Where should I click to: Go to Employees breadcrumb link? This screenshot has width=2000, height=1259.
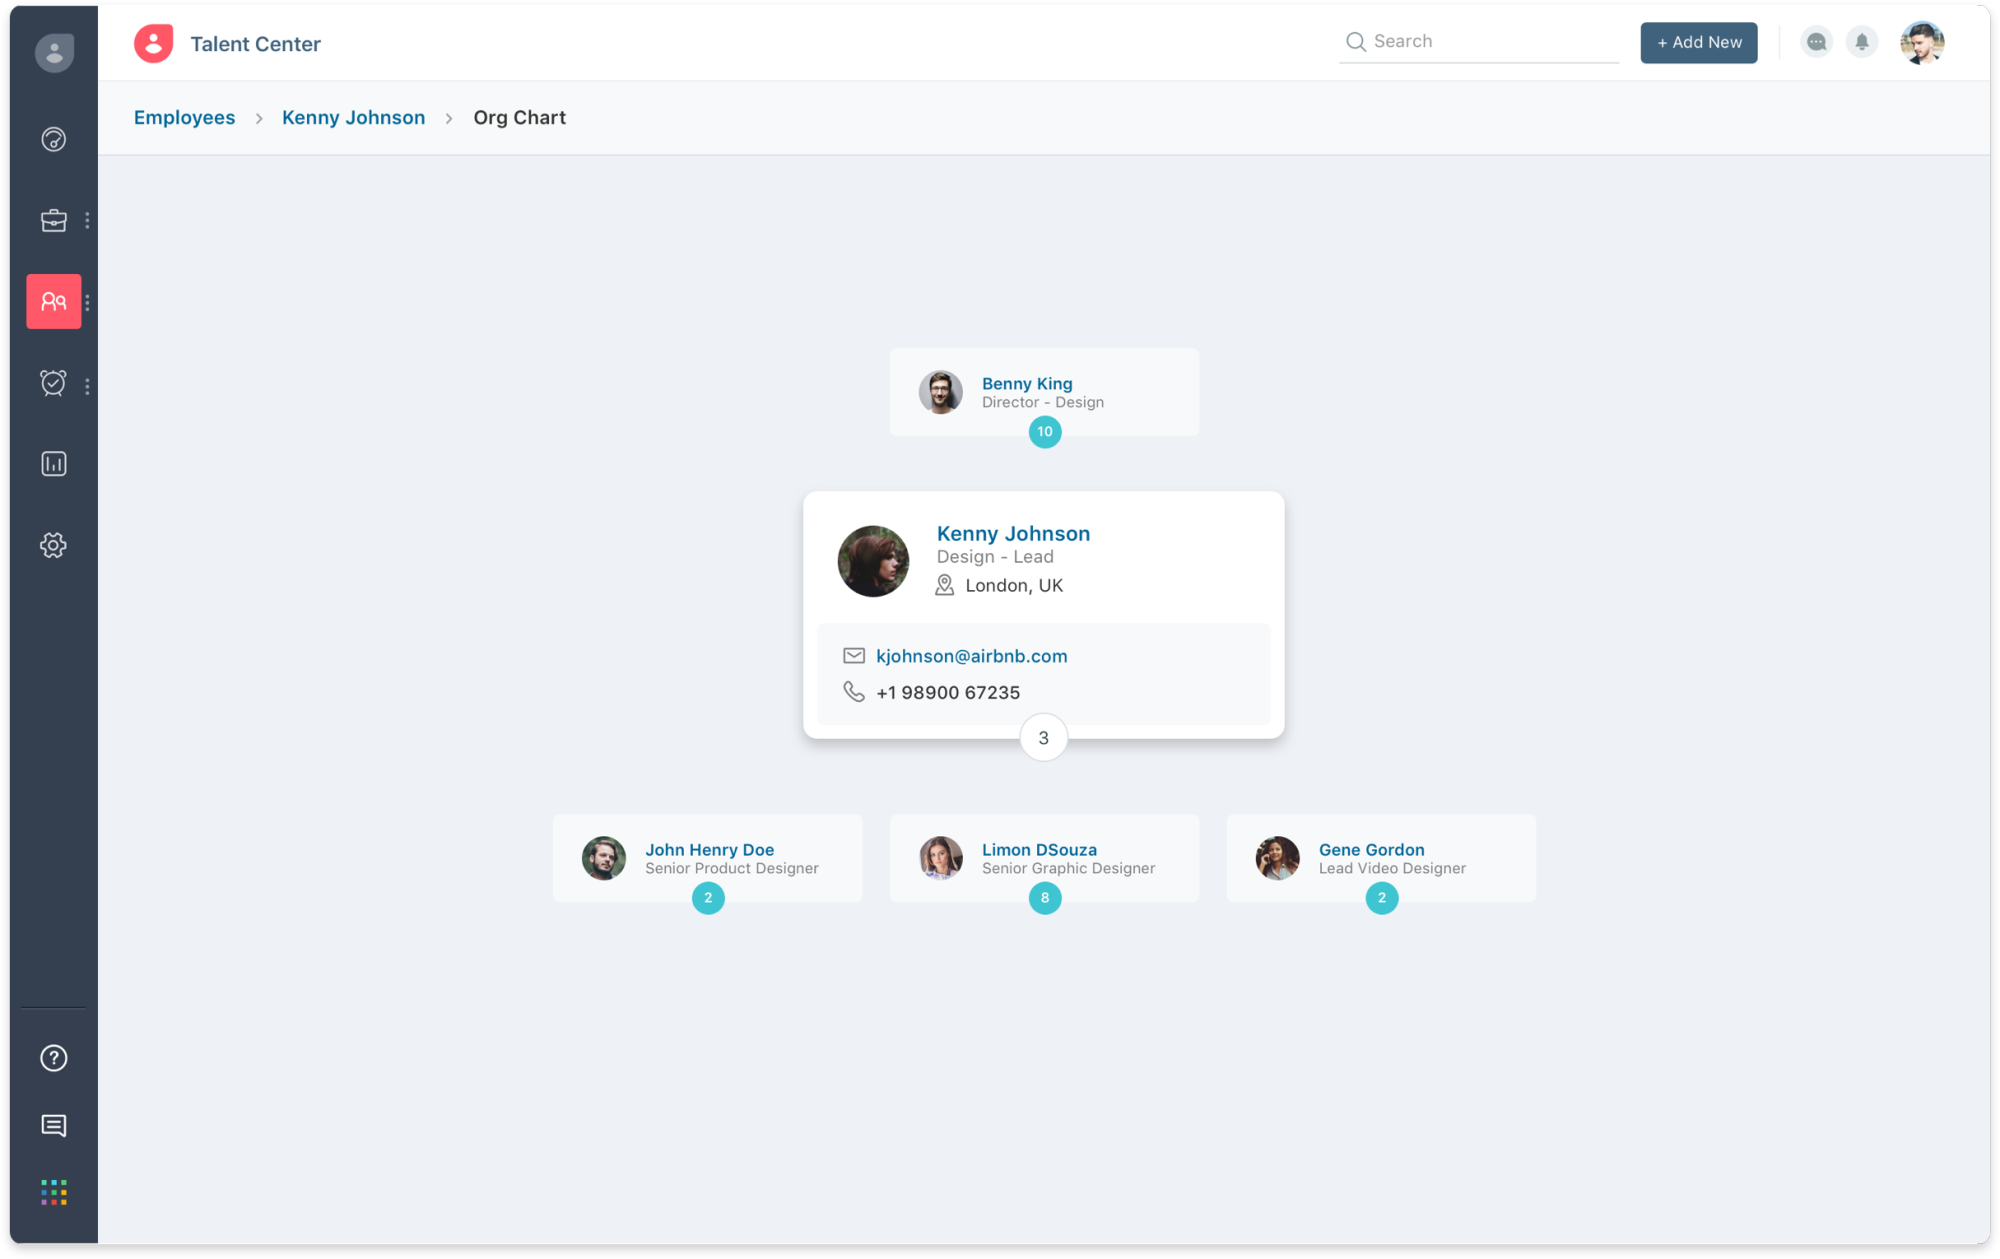pos(185,118)
